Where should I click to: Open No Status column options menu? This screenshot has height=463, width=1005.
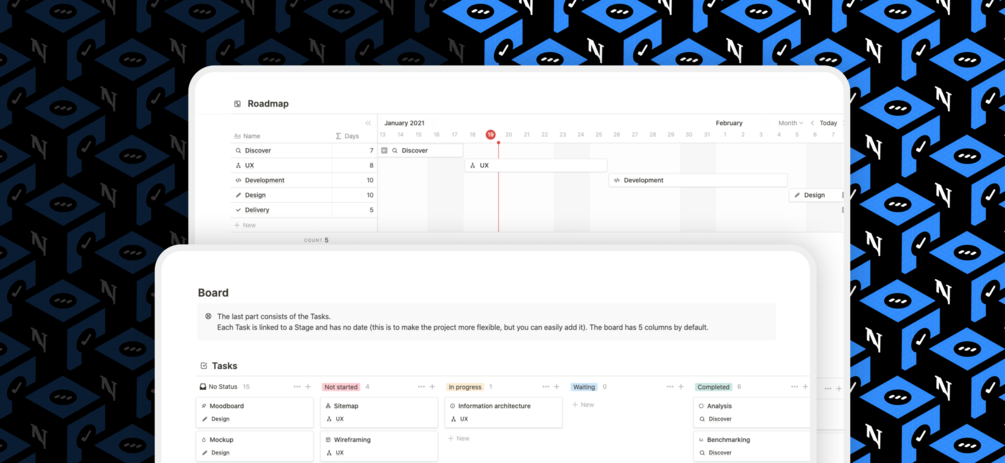(x=297, y=387)
